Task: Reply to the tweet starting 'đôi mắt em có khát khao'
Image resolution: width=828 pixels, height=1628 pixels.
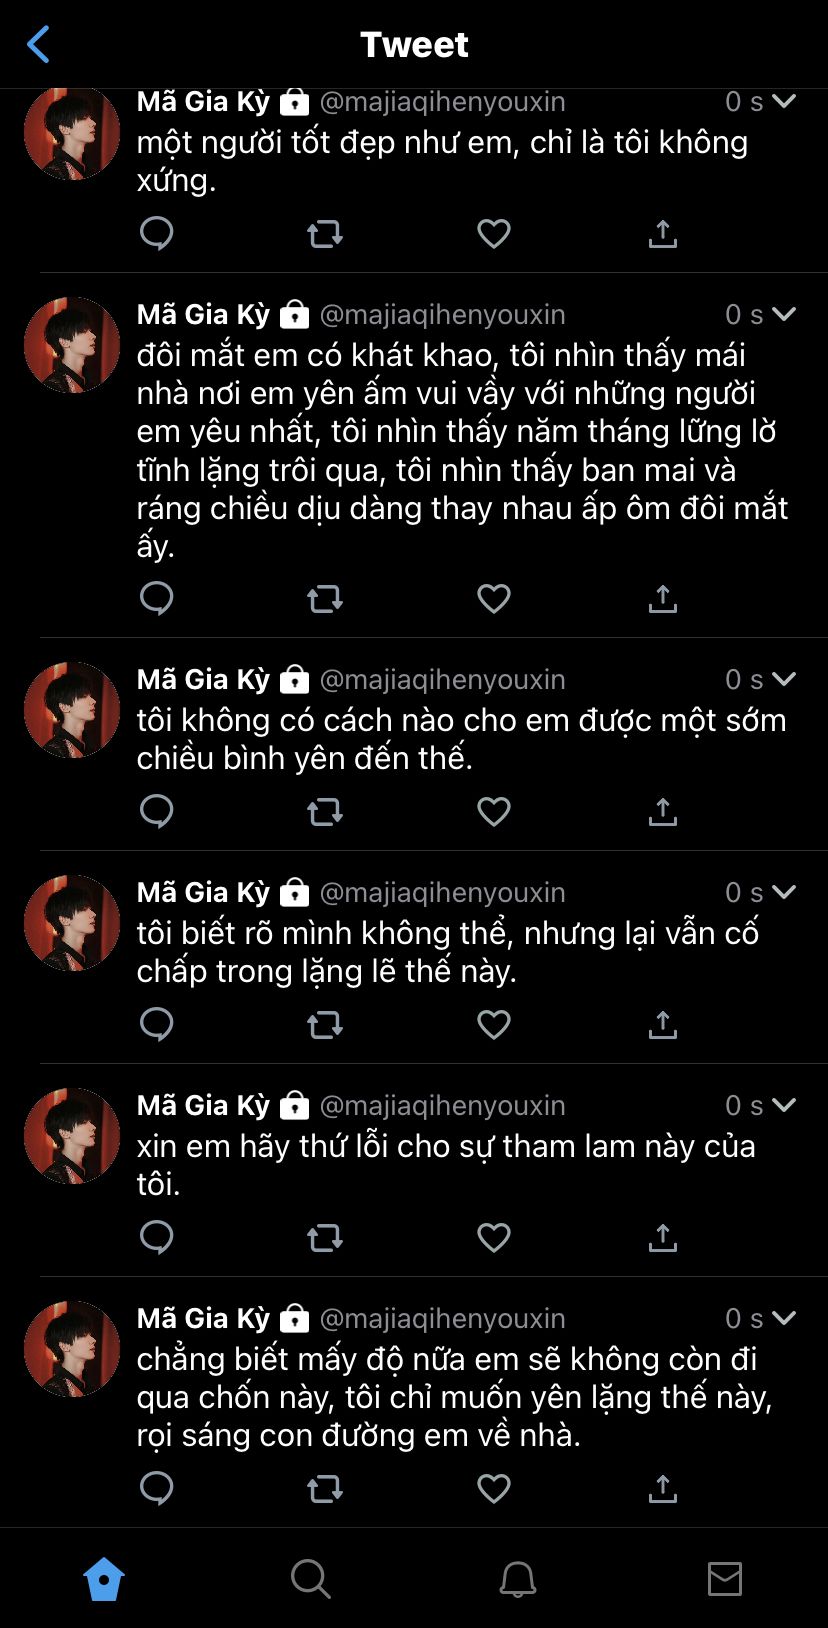Action: tap(157, 599)
